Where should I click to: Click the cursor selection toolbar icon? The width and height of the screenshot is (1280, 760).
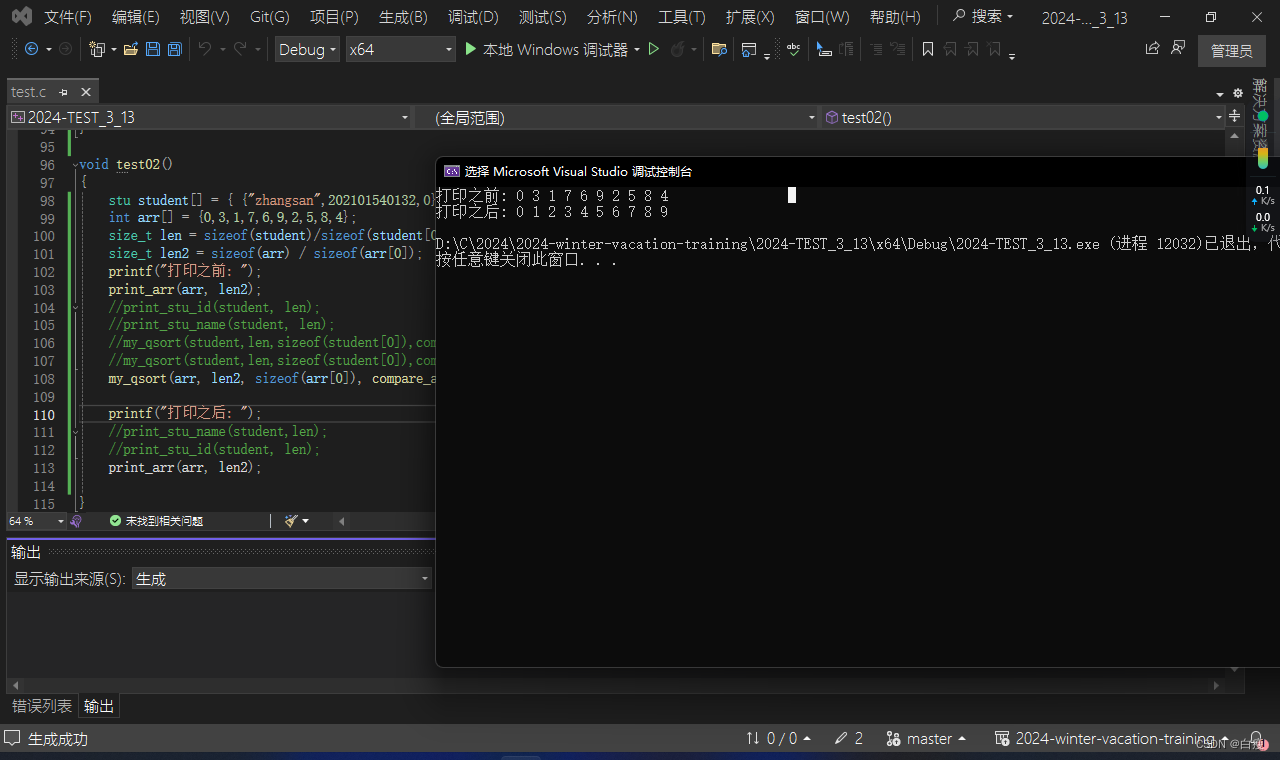tap(824, 49)
